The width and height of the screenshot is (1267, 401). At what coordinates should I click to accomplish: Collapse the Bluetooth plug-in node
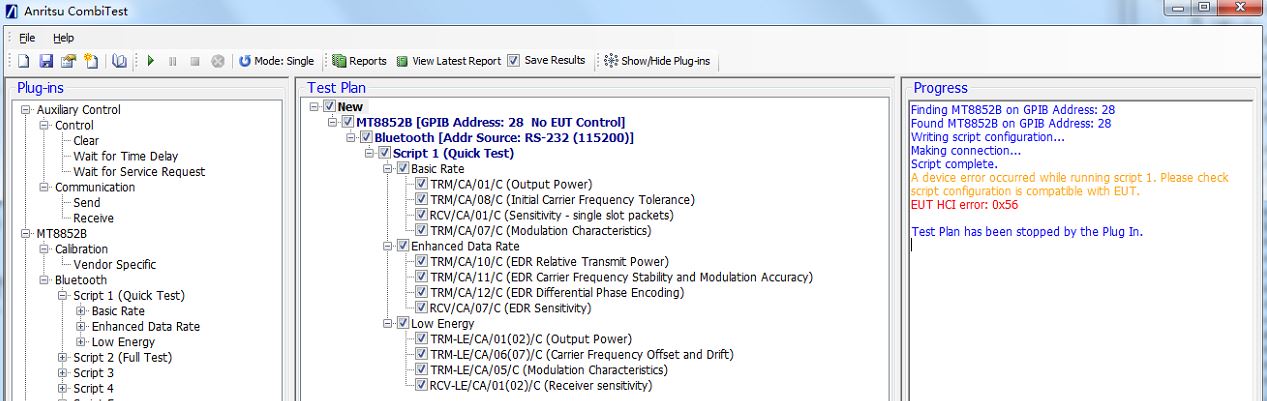[45, 281]
